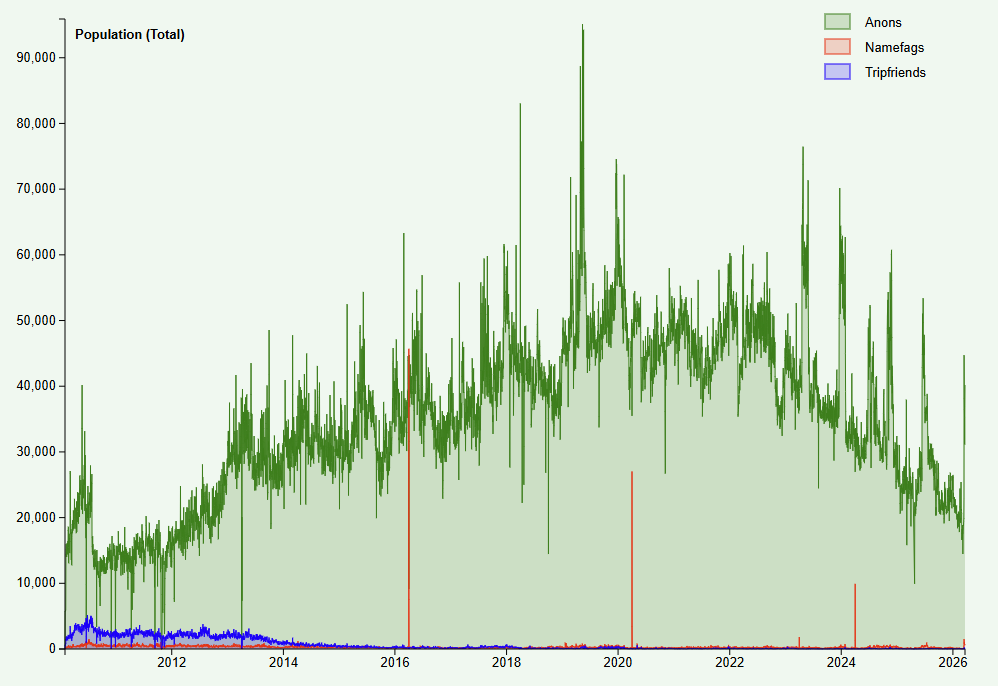Click the 70,000 y-axis label
The image size is (998, 686).
(x=36, y=189)
